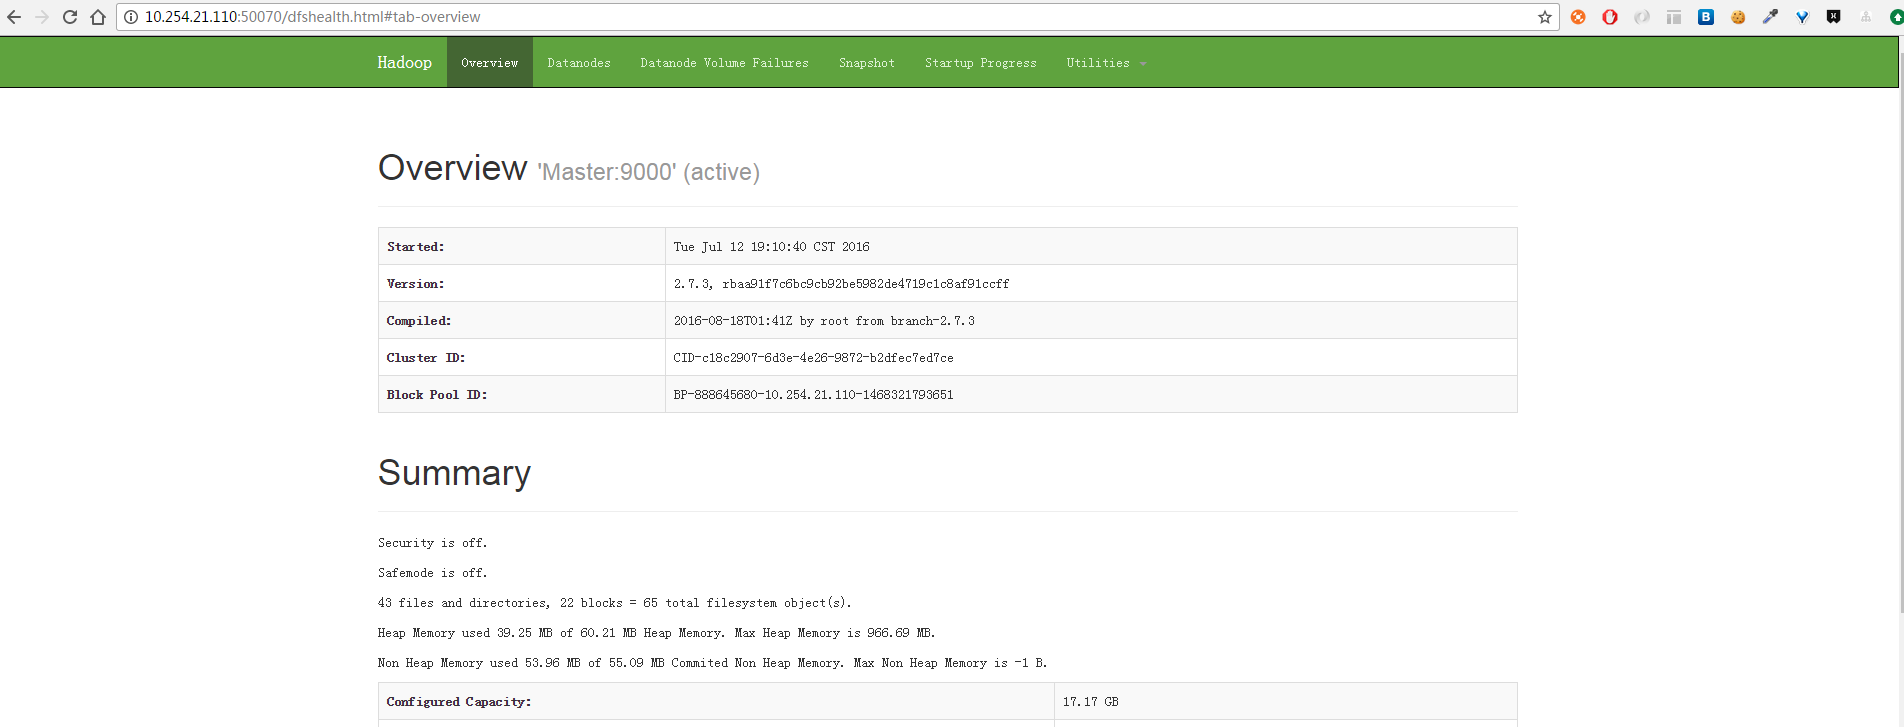
Task: Activate the eyedropper color picker extension
Action: tap(1770, 17)
